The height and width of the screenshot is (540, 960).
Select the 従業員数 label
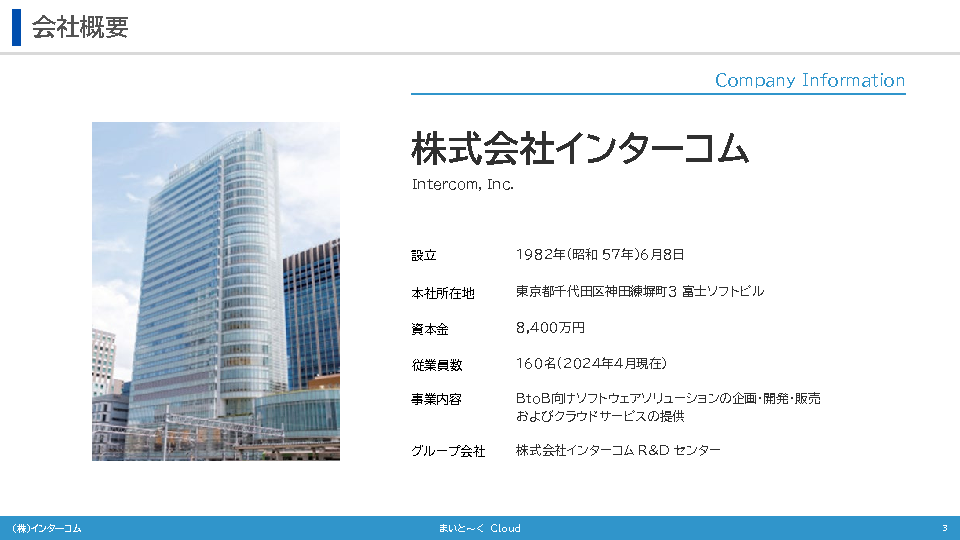tap(437, 365)
